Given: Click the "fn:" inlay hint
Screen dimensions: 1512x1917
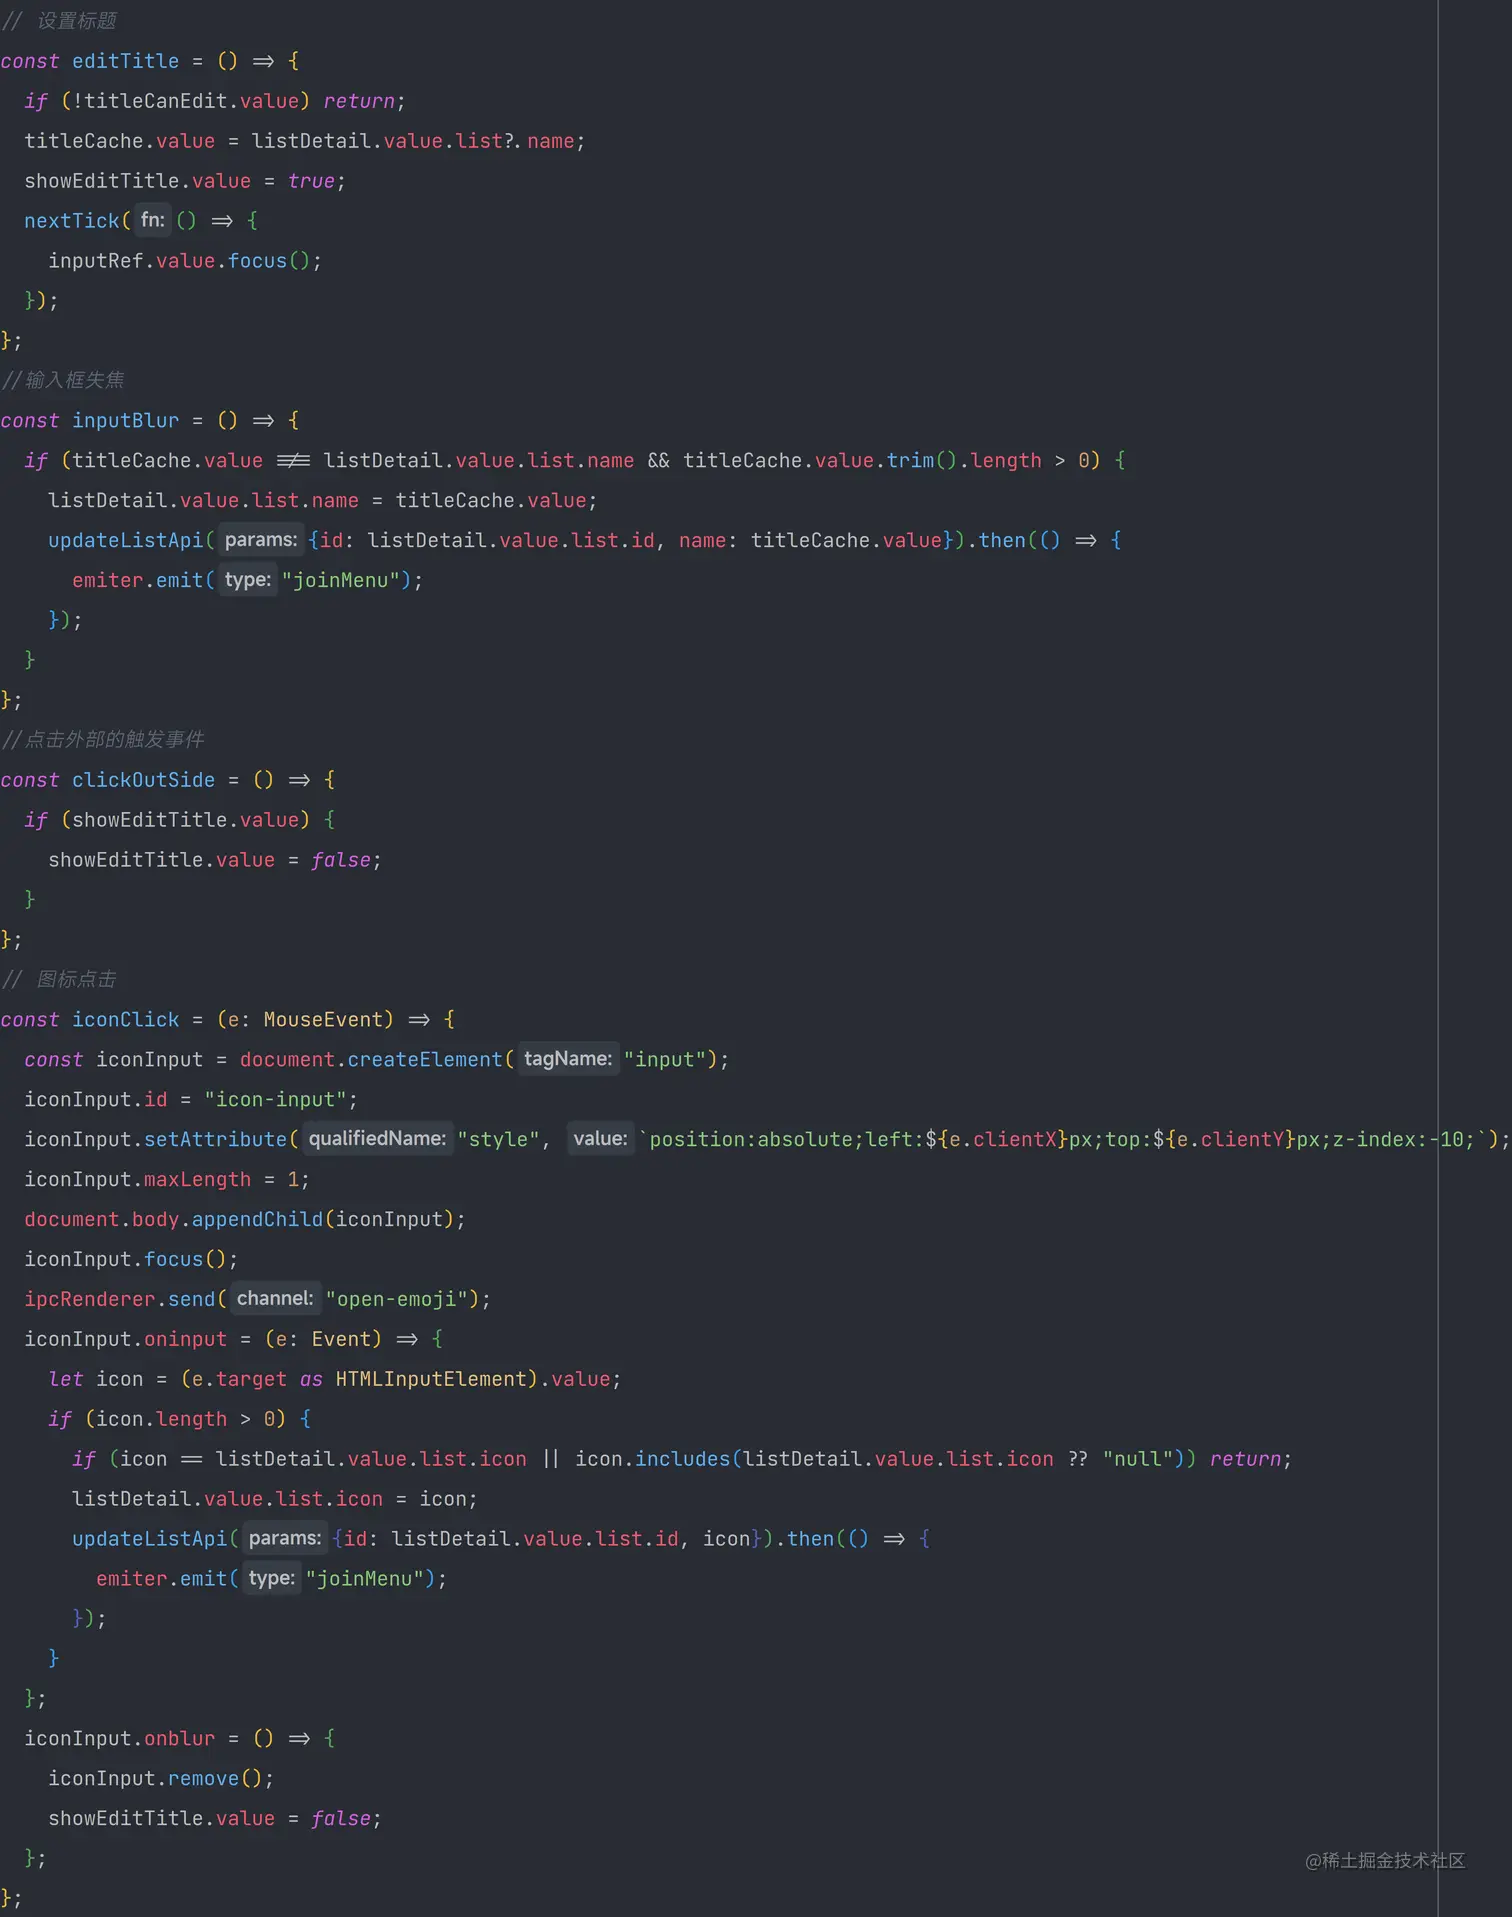Looking at the screenshot, I should click(x=153, y=220).
